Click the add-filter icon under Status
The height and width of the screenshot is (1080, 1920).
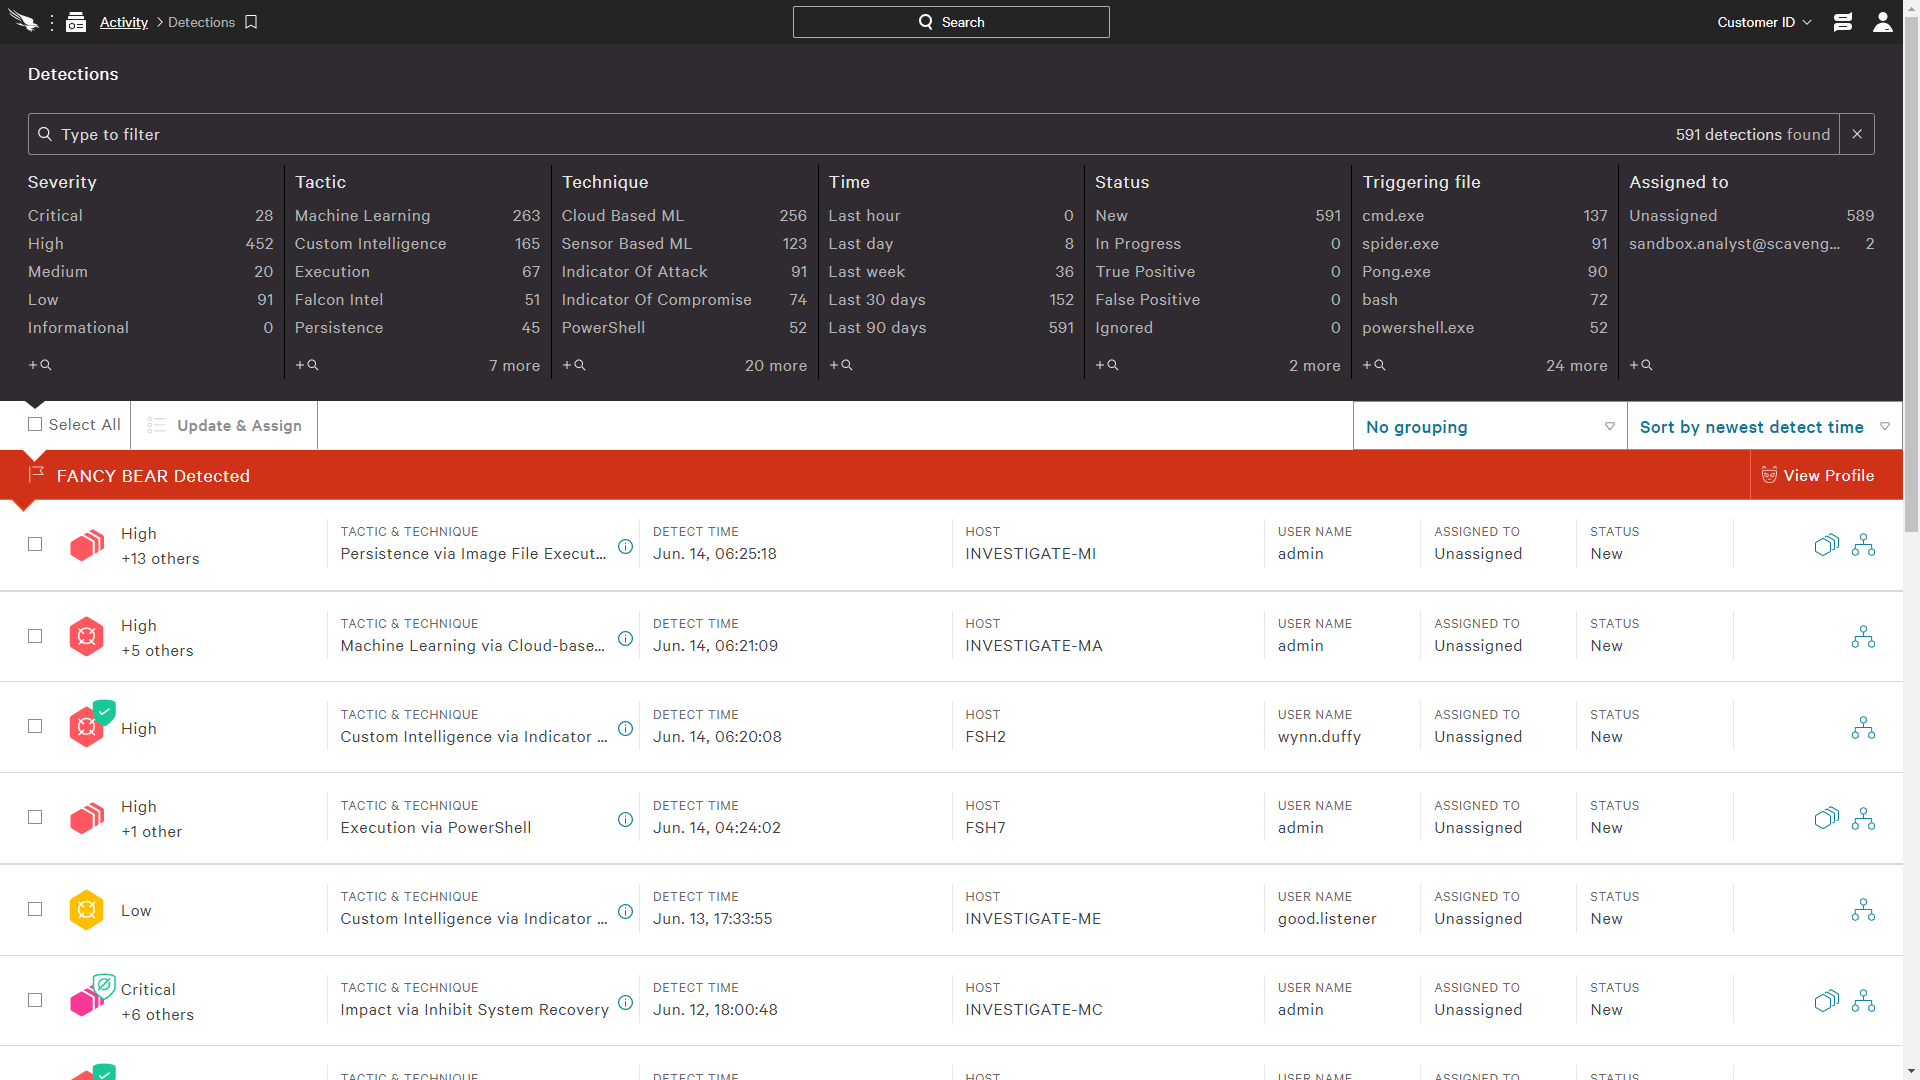(x=1107, y=365)
